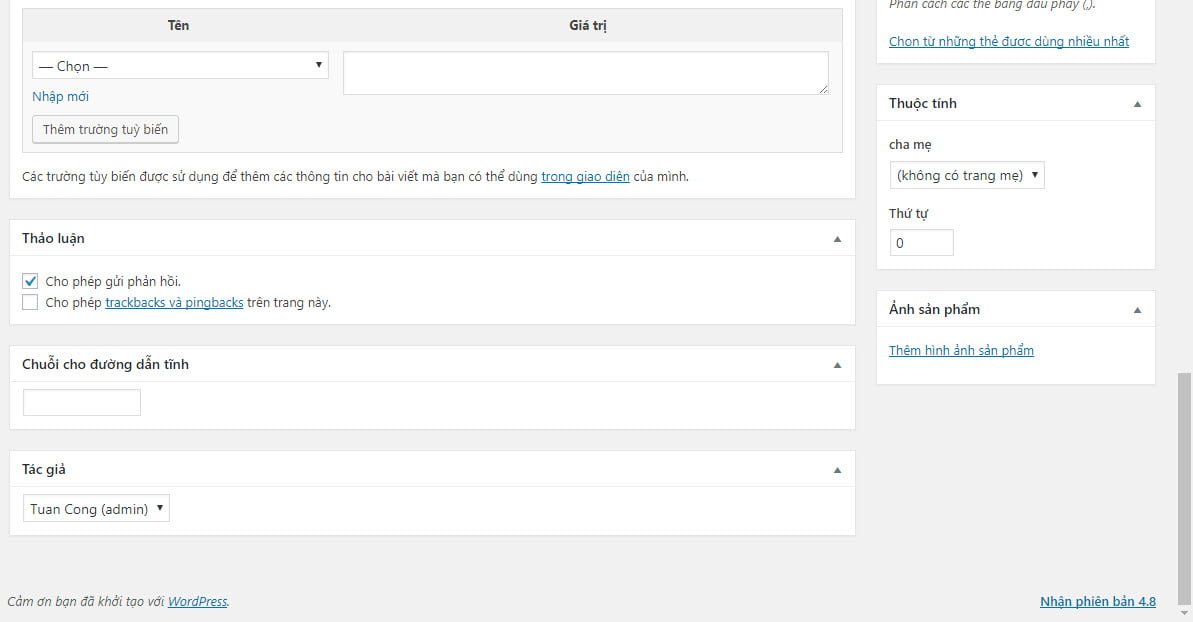Viewport: 1193px width, 622px height.
Task: Open the Chọn custom field name dropdown
Action: click(x=180, y=66)
